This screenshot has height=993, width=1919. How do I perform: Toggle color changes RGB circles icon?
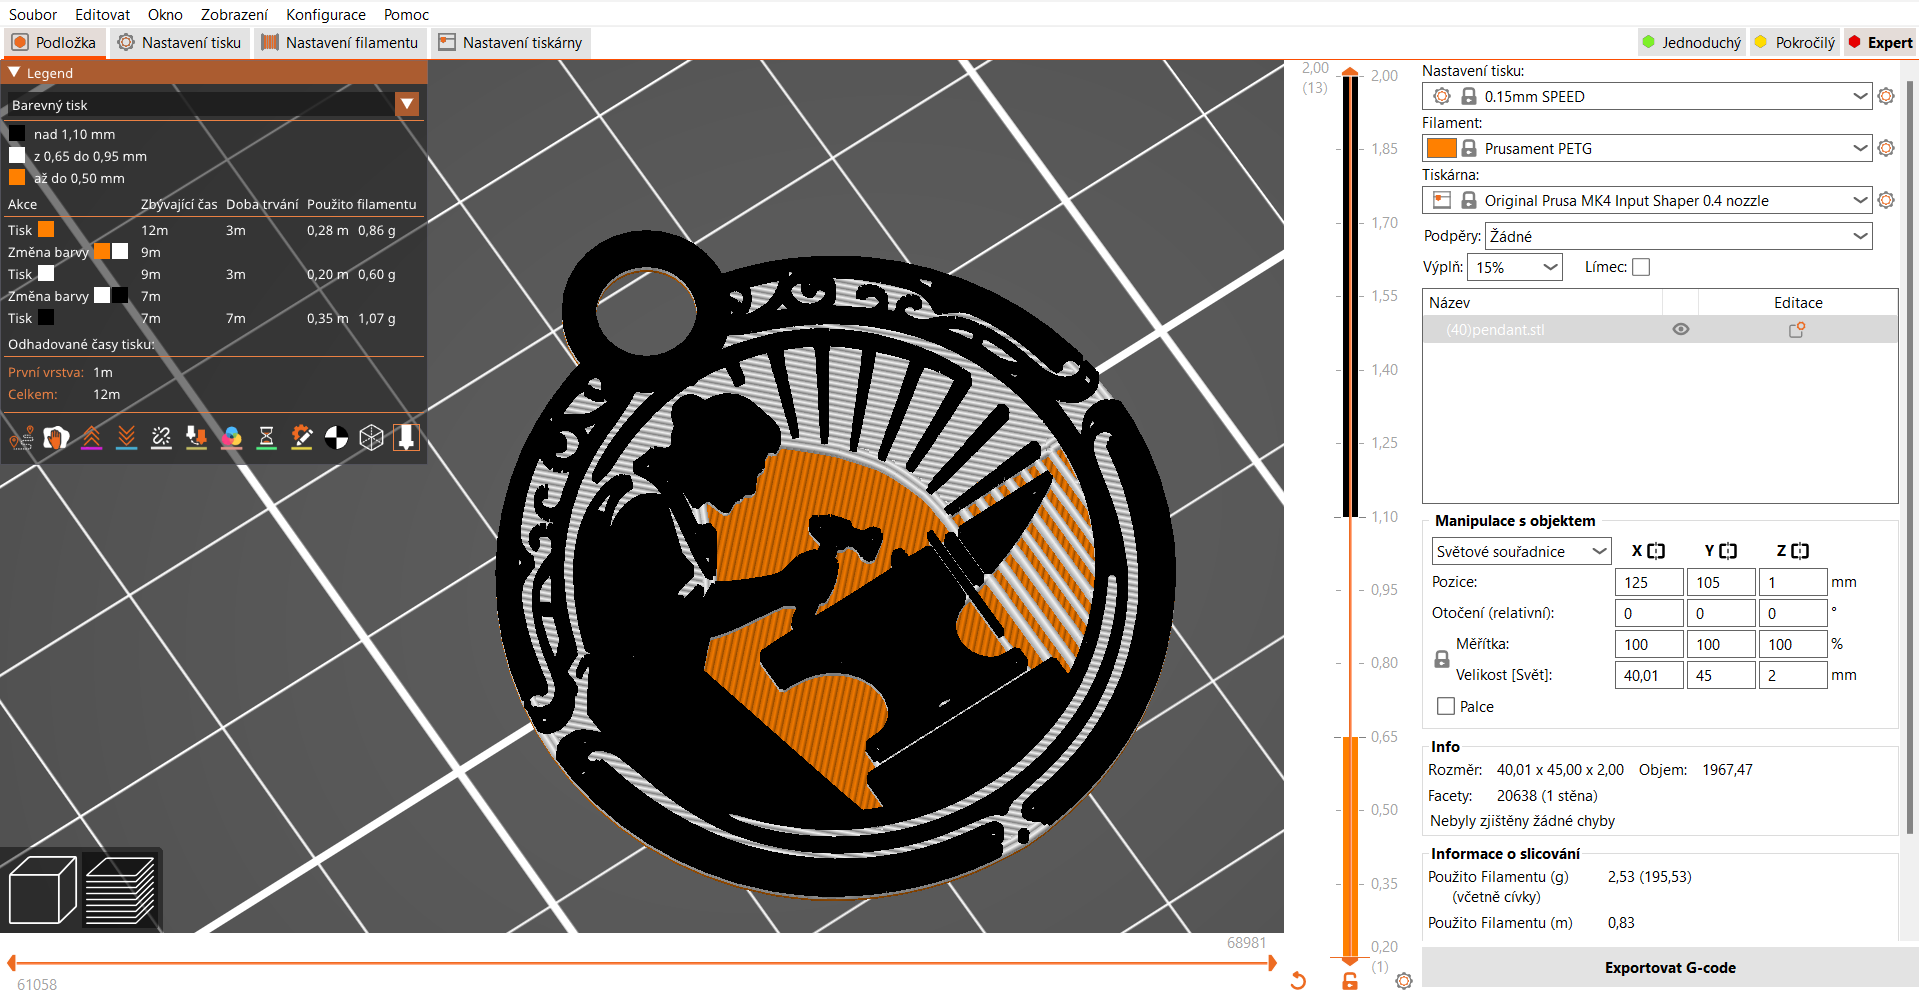pos(231,438)
